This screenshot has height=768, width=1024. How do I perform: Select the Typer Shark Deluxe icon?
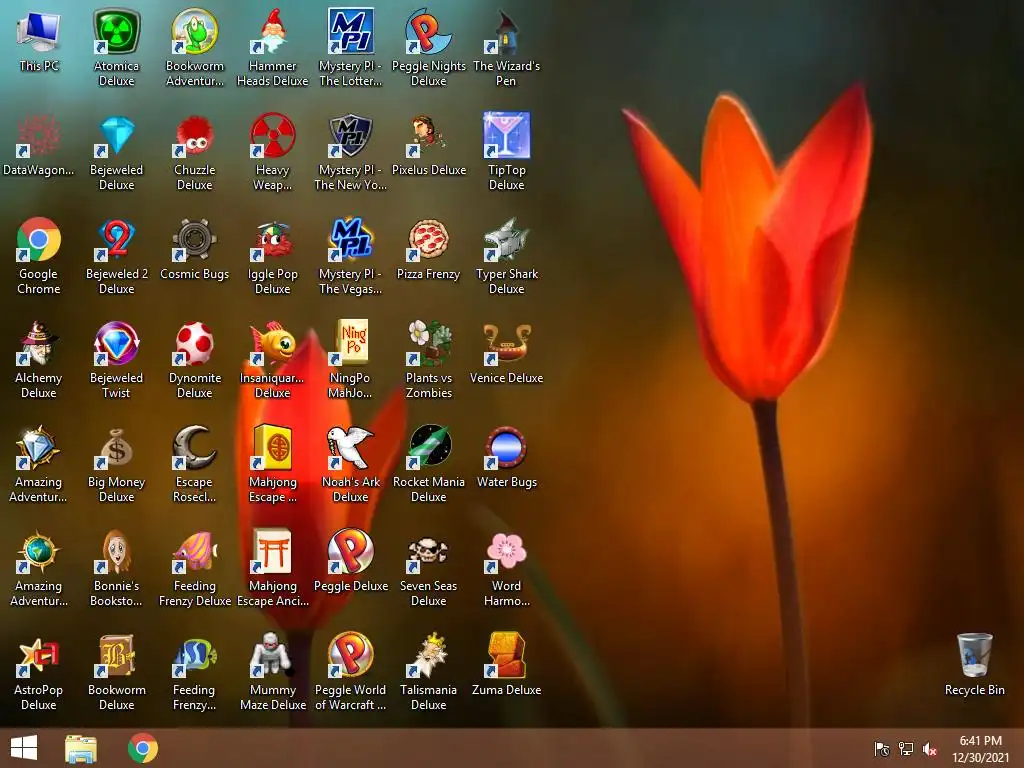(x=506, y=239)
